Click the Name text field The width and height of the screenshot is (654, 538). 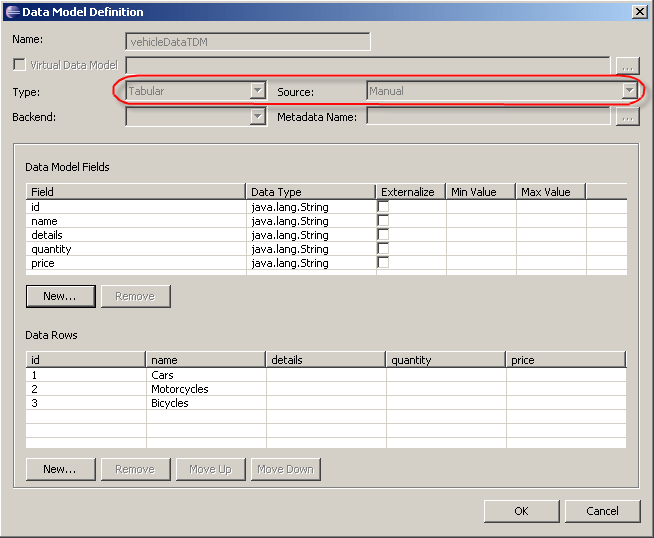click(x=248, y=41)
